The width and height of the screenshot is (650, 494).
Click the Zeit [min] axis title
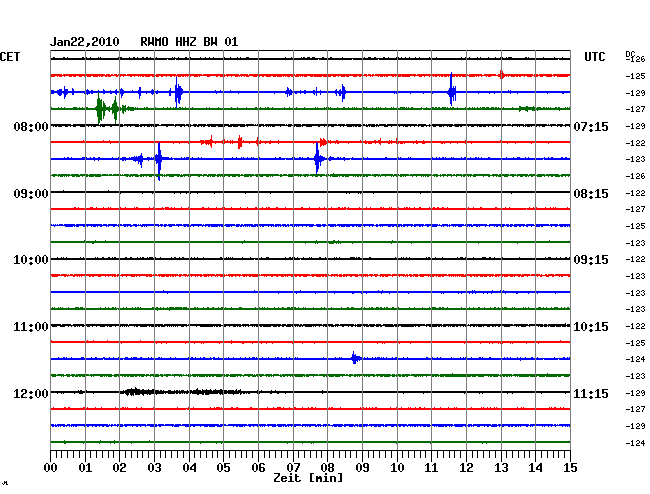point(308,478)
